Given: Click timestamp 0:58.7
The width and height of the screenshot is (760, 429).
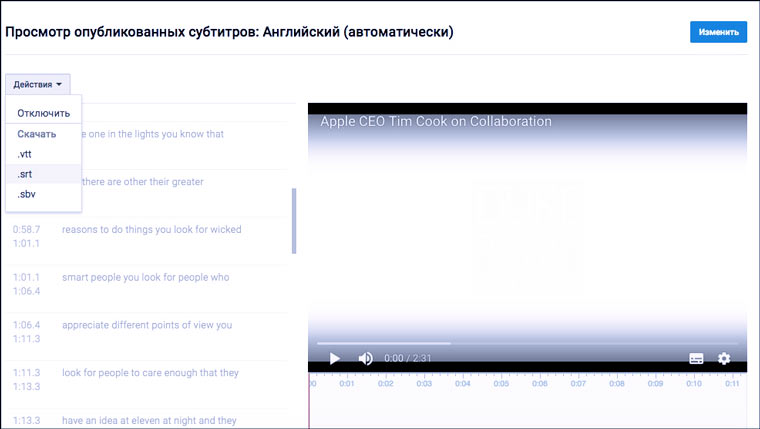Looking at the screenshot, I should (27, 229).
